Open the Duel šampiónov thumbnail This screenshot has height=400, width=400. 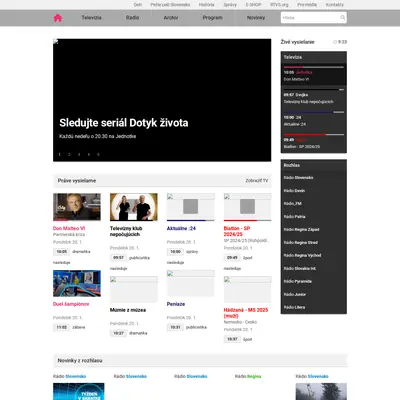(77, 283)
